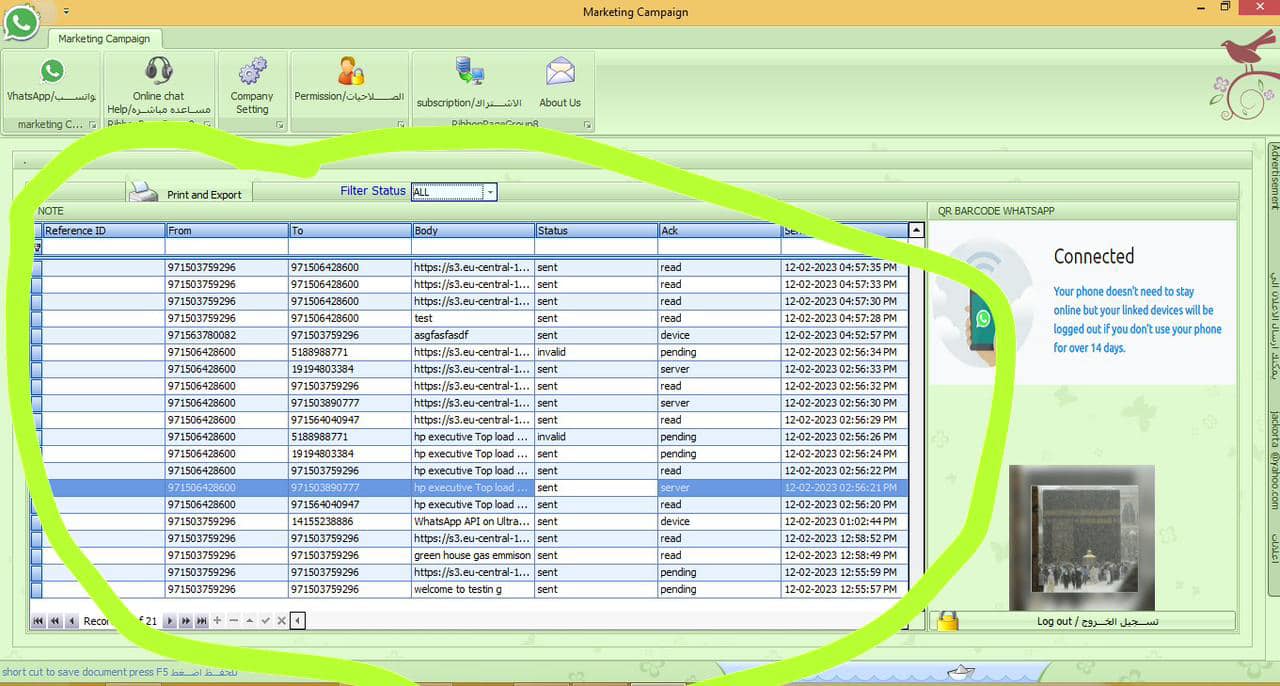The image size is (1280, 686).
Task: Open the subscription server icon
Action: (x=469, y=71)
